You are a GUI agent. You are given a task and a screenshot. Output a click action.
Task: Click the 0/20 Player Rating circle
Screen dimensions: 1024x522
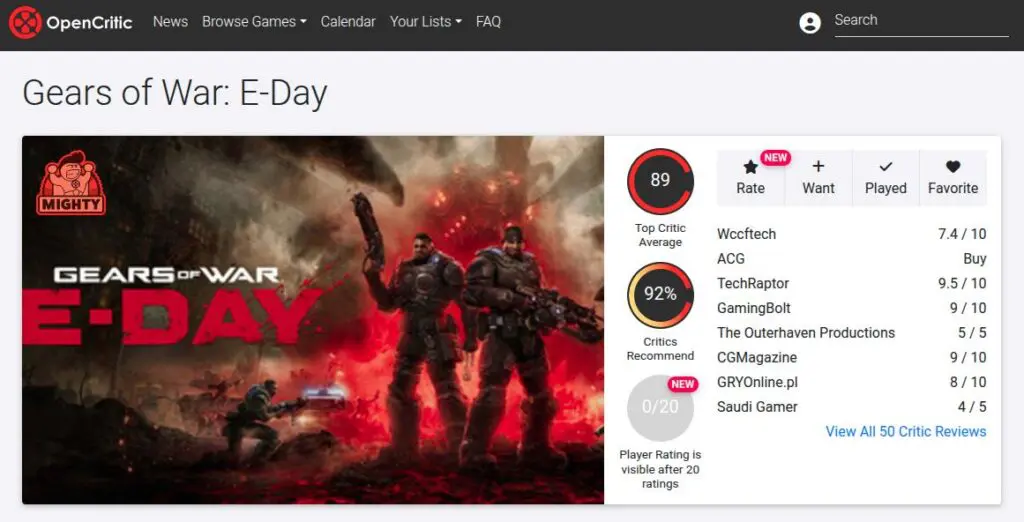660,408
